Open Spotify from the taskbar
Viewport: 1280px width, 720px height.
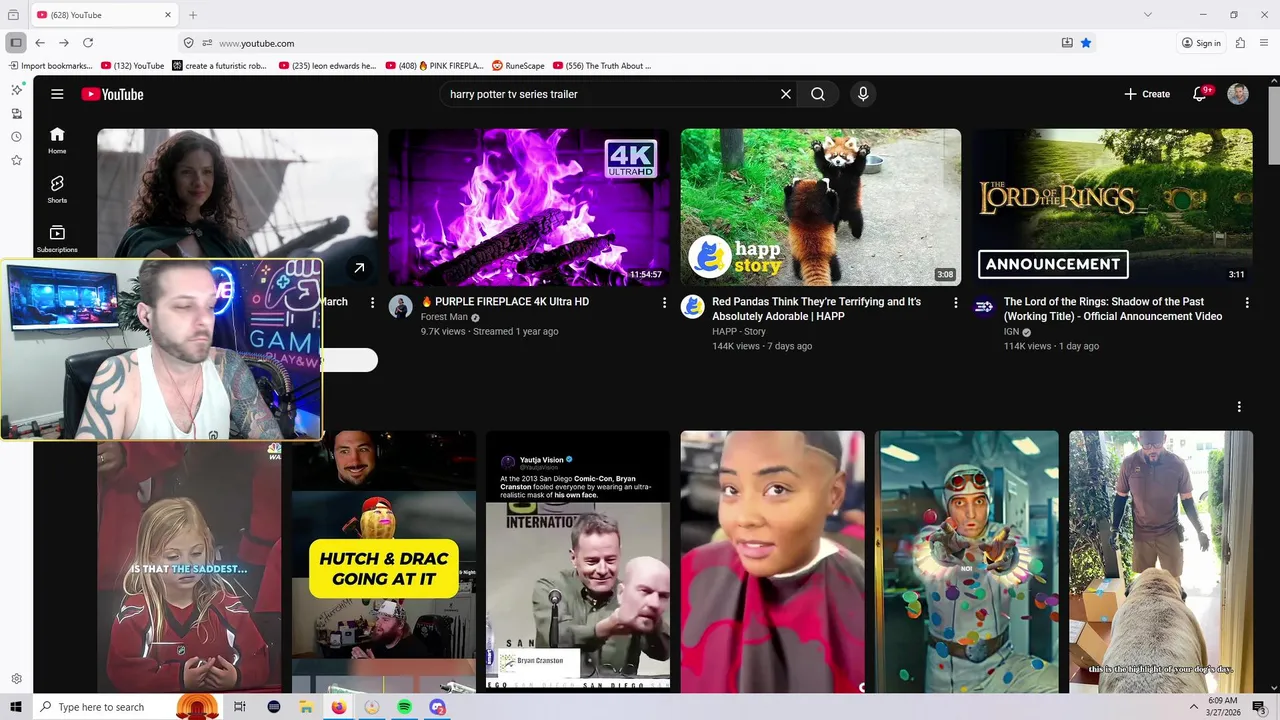point(404,707)
